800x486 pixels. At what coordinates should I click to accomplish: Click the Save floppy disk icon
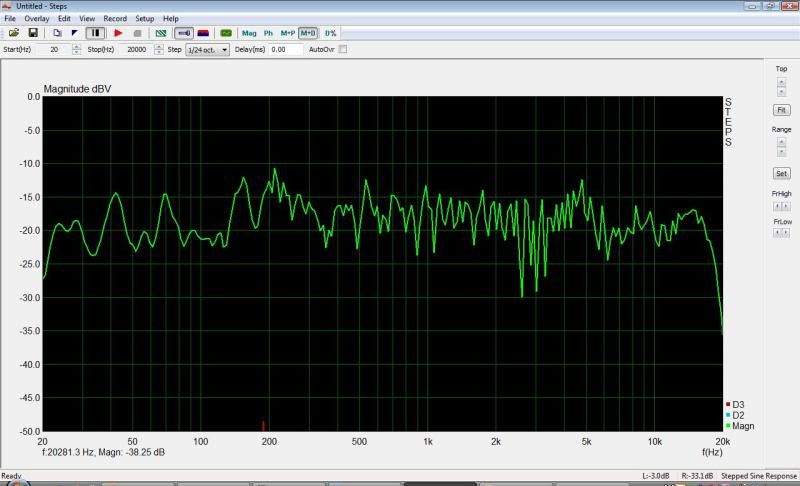[32, 33]
